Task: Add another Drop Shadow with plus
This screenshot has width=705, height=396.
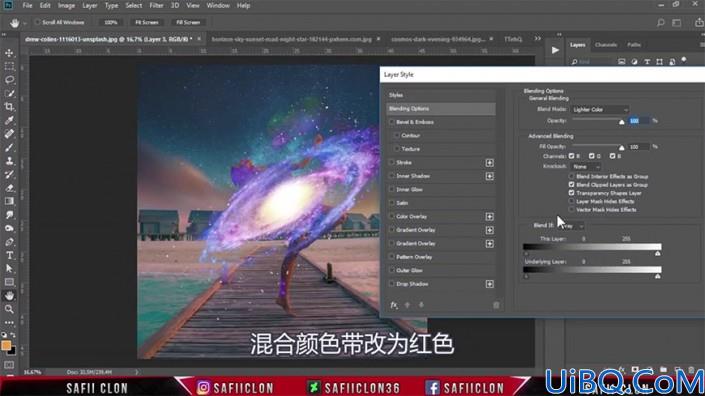Action: (x=490, y=284)
